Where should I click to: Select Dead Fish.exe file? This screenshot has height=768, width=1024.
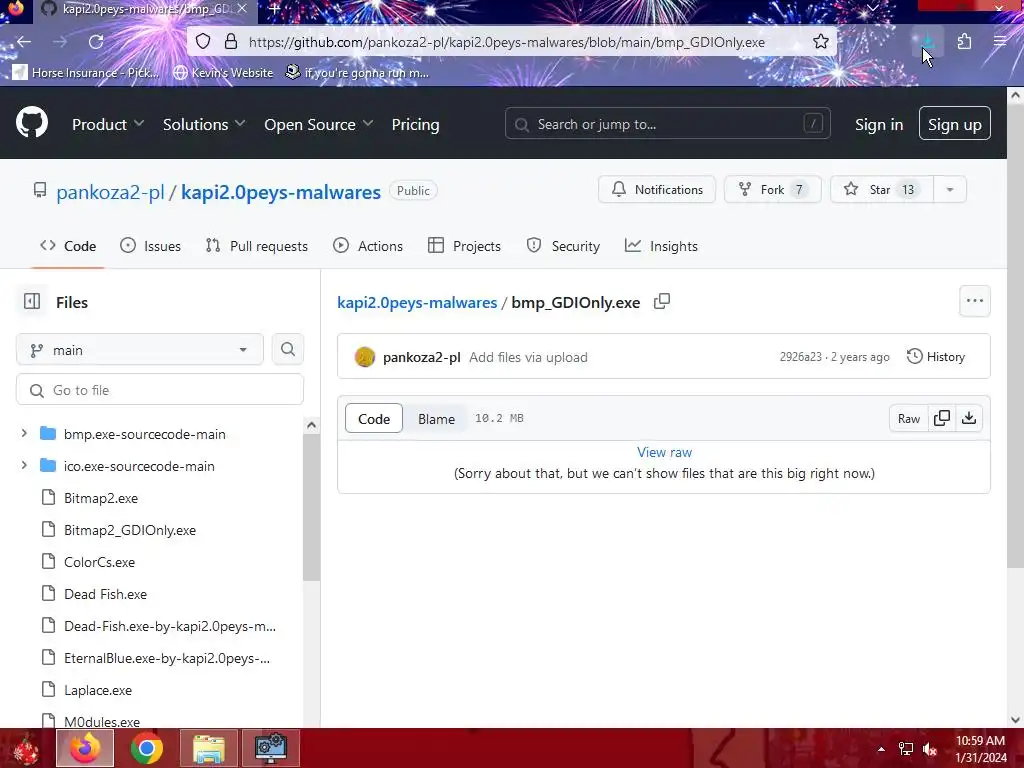(x=105, y=594)
